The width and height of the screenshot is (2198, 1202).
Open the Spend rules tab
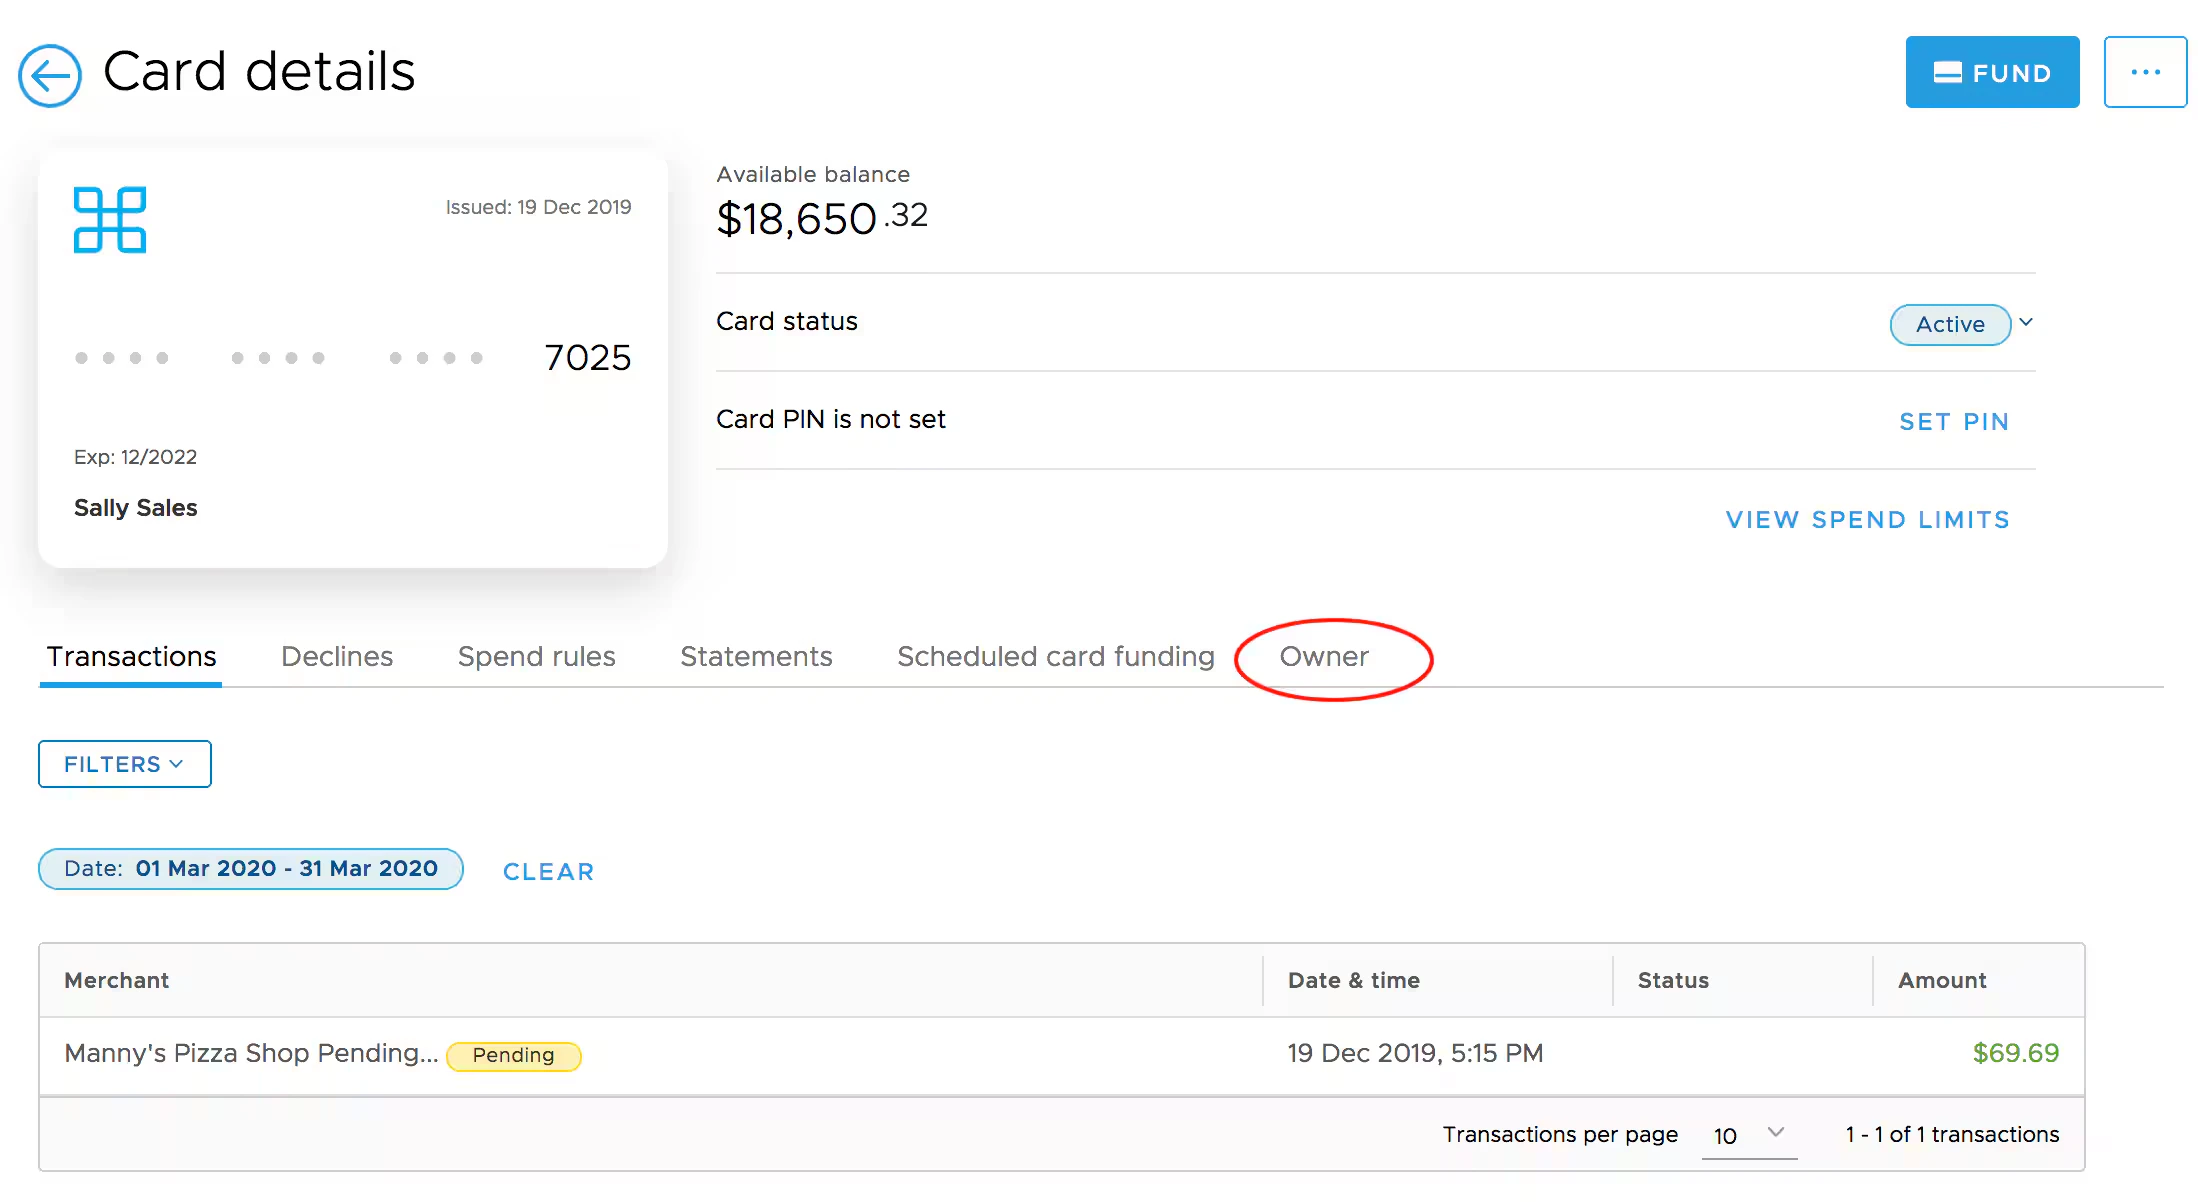tap(536, 656)
